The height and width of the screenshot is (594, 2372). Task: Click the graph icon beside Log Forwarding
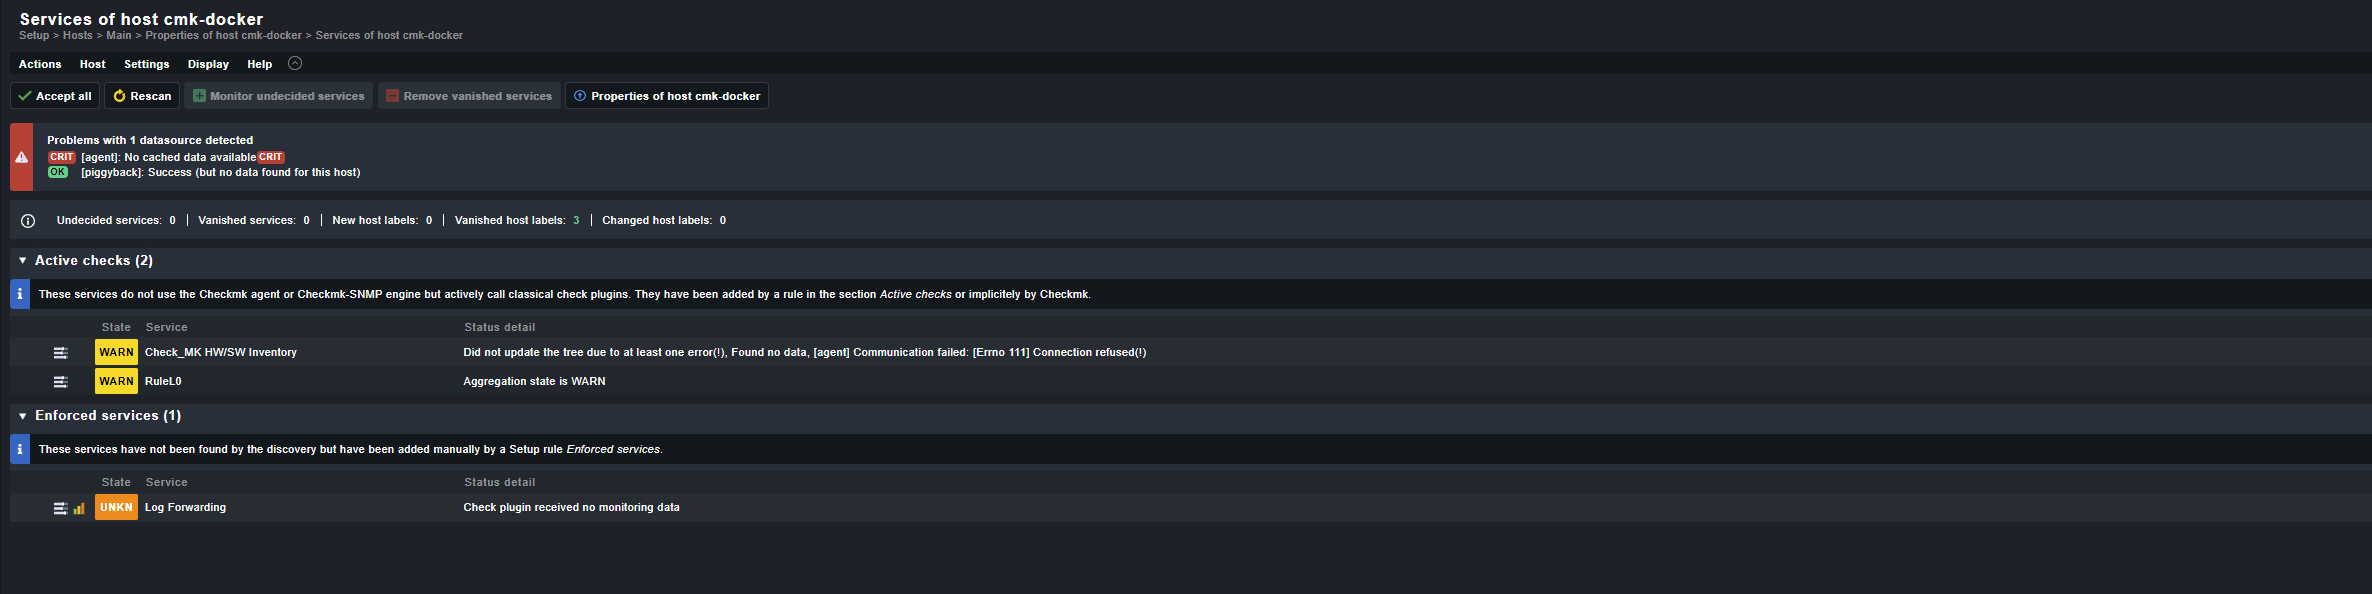point(79,508)
